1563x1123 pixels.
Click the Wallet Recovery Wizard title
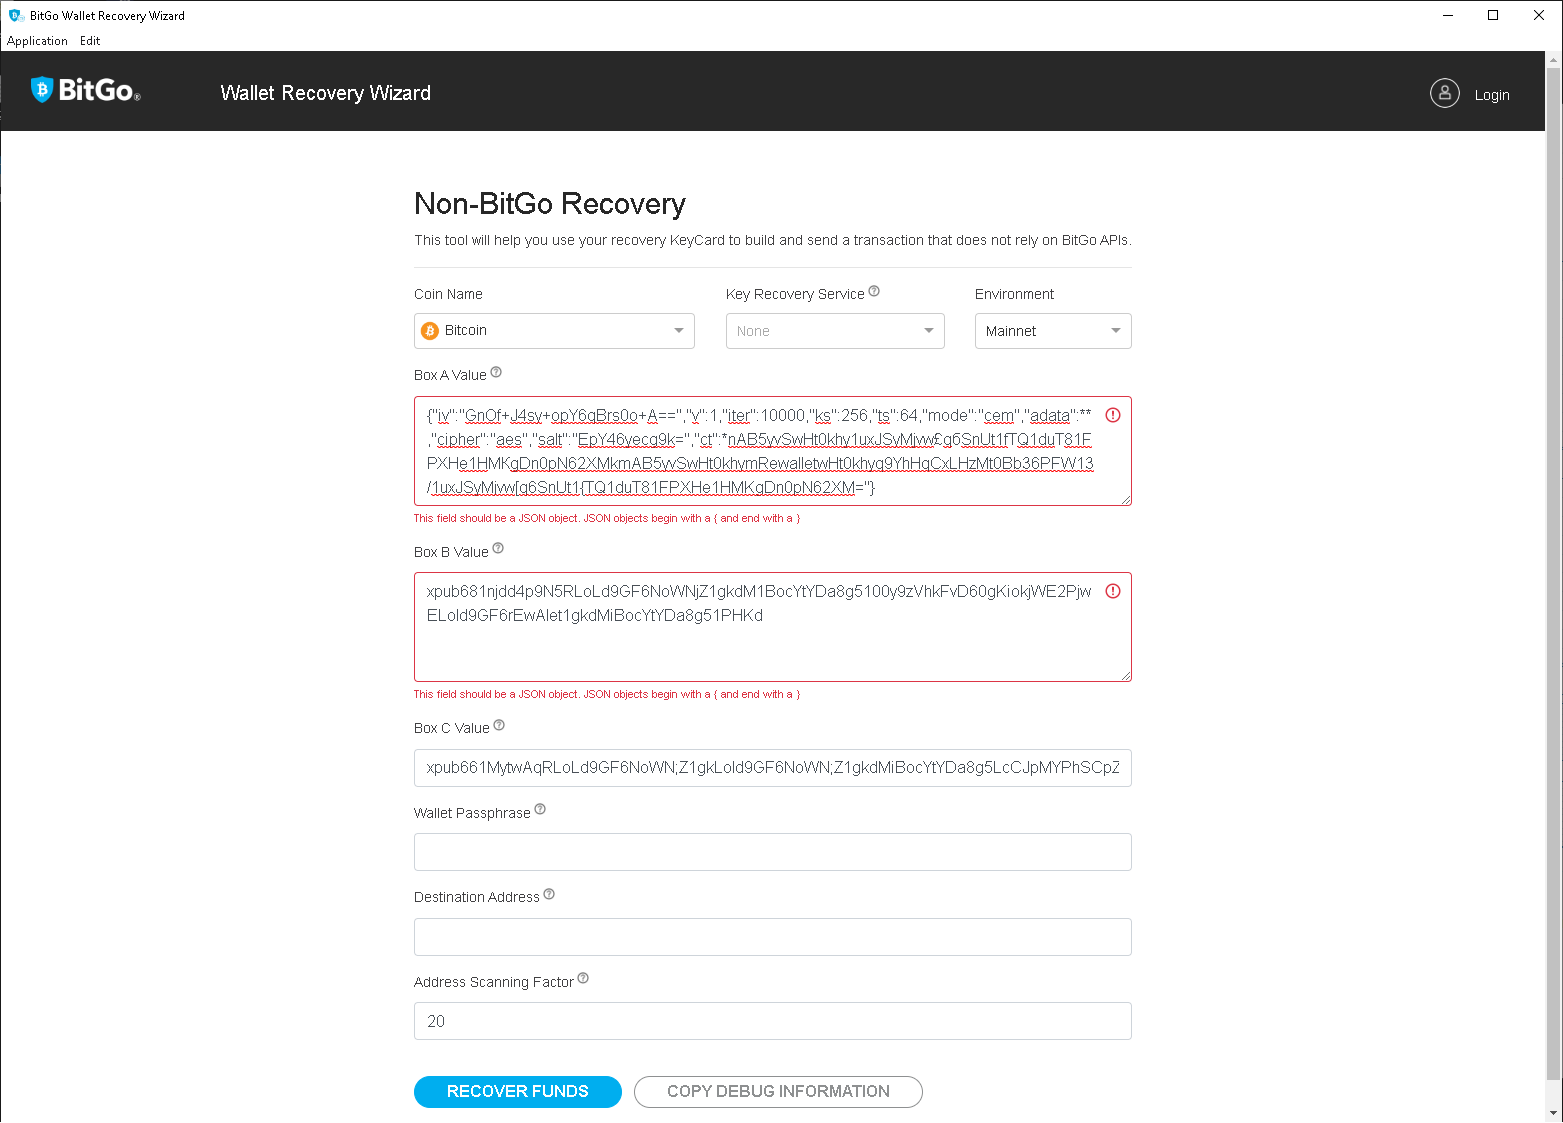[326, 93]
